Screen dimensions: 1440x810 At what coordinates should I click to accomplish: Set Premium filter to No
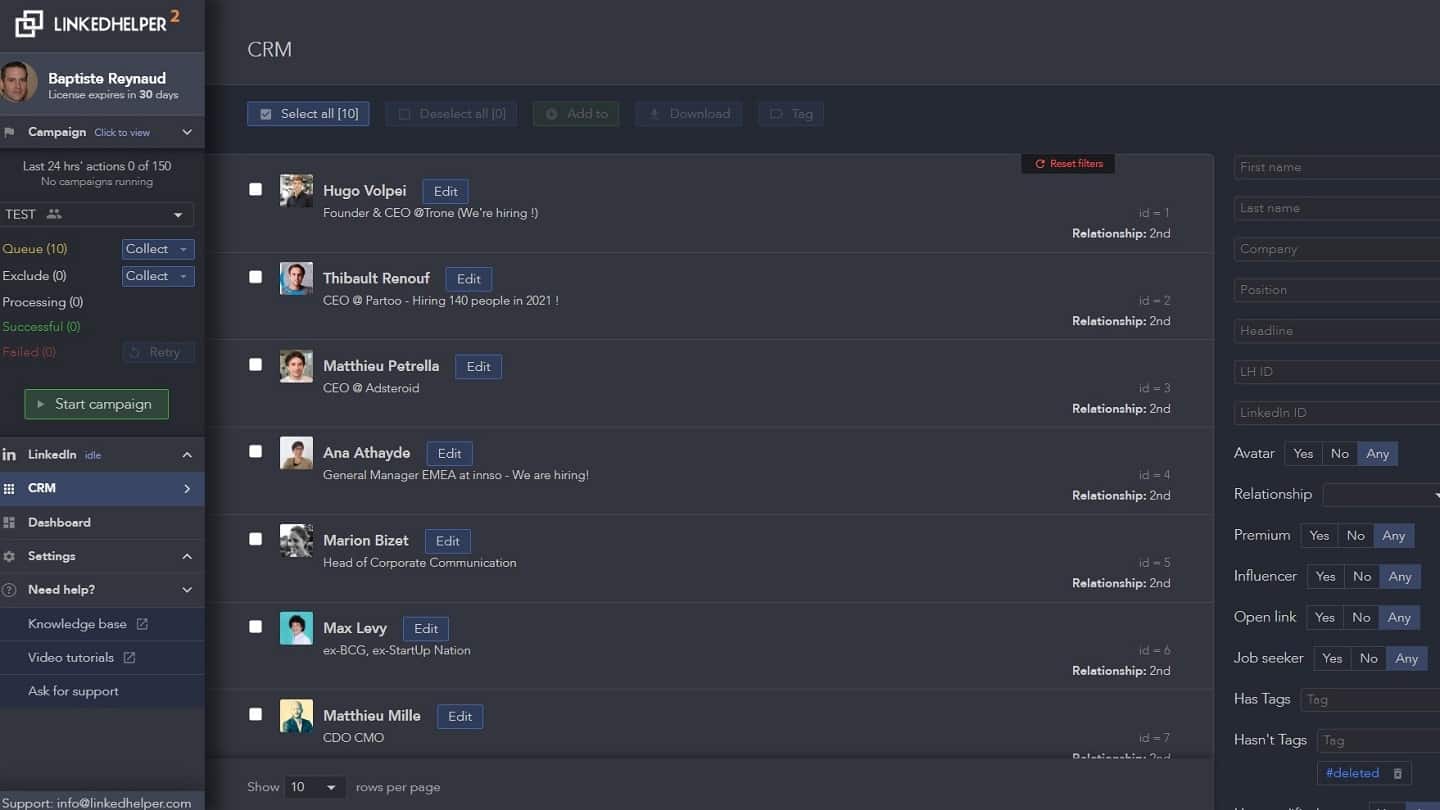tap(1355, 536)
